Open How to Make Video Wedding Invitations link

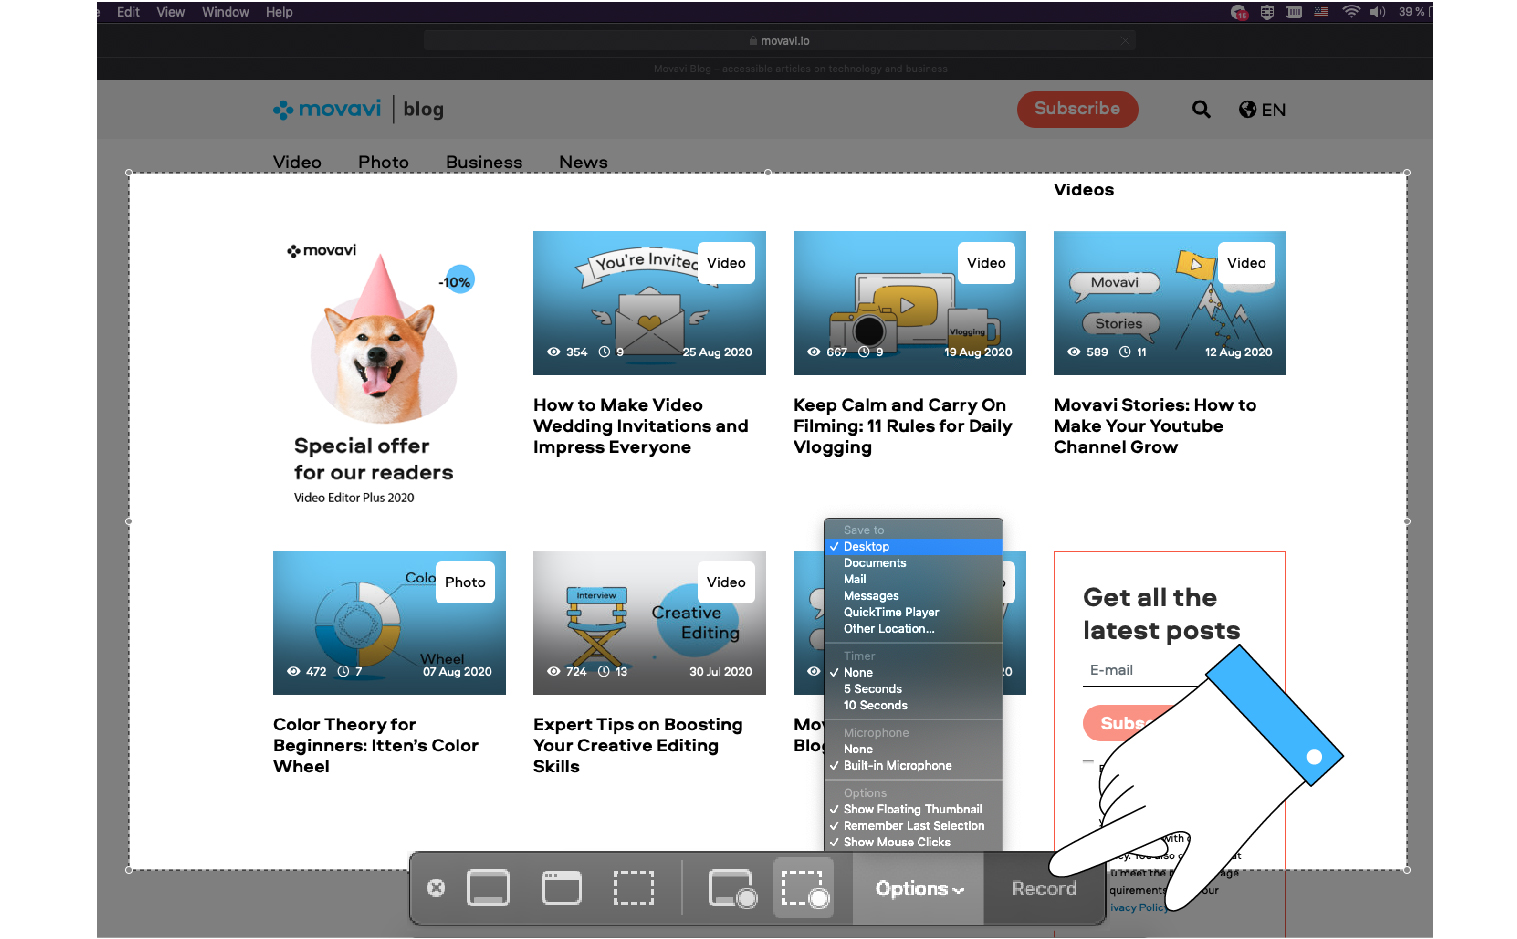coord(640,426)
